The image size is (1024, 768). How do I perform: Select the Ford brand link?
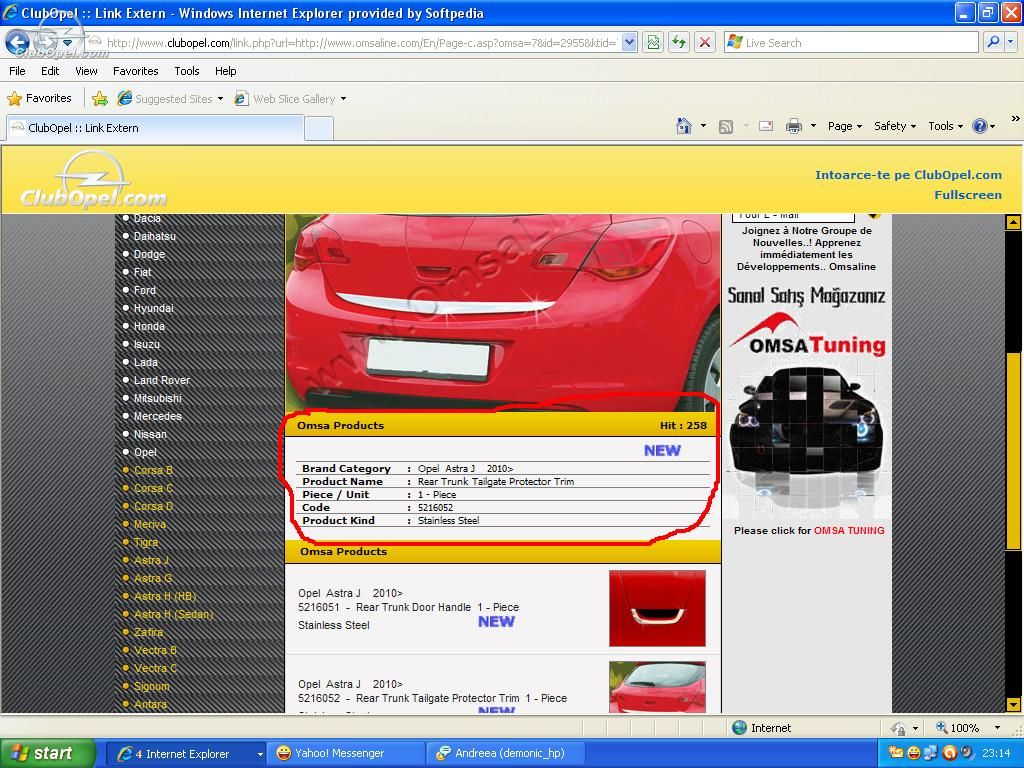point(144,290)
